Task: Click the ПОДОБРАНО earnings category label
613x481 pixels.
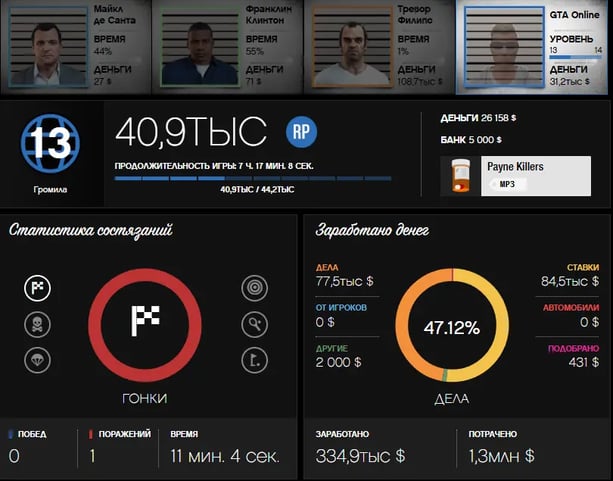Action: click(573, 348)
